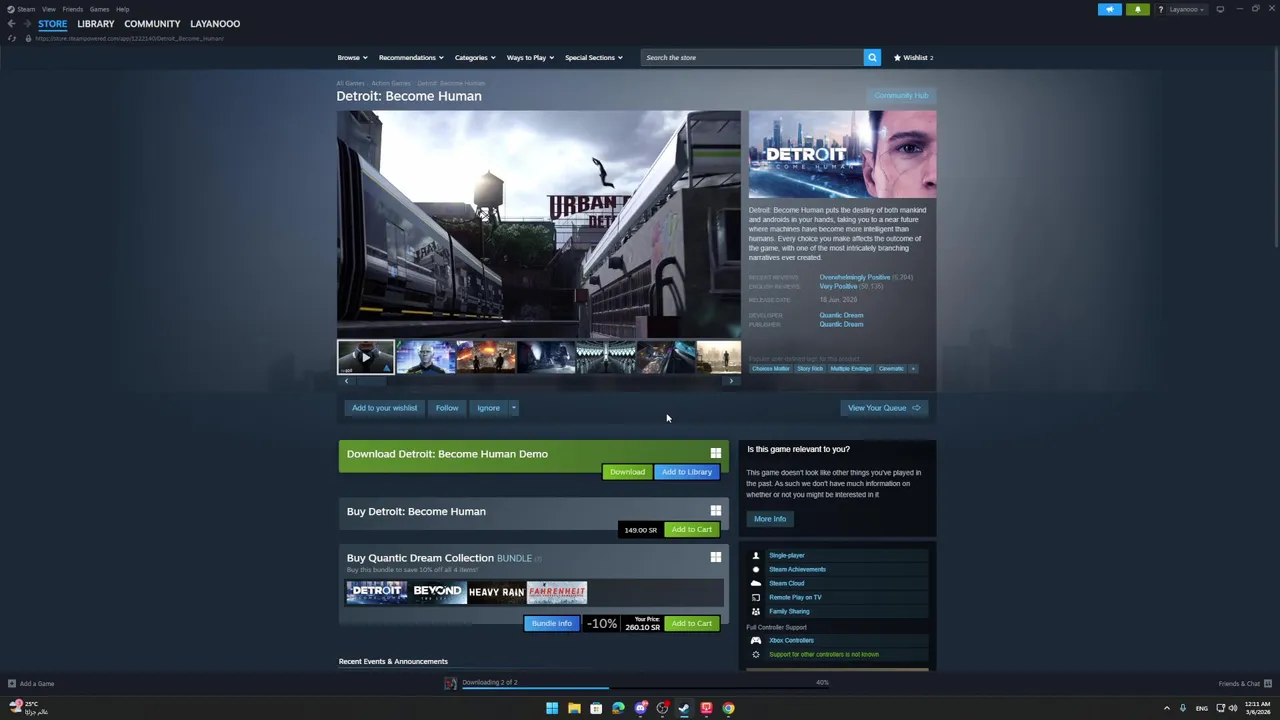Viewport: 1280px width, 720px height.
Task: Expand the Categories dropdown
Action: [x=474, y=57]
